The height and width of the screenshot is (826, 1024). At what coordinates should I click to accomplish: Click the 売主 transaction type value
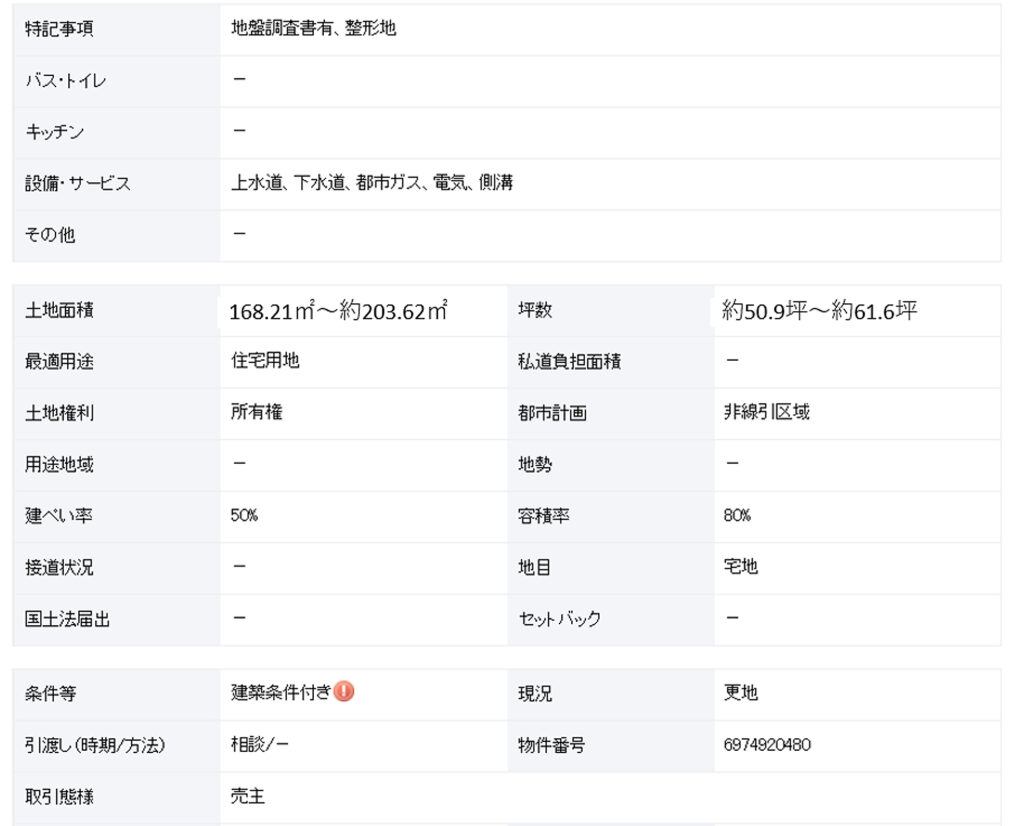coord(248,796)
